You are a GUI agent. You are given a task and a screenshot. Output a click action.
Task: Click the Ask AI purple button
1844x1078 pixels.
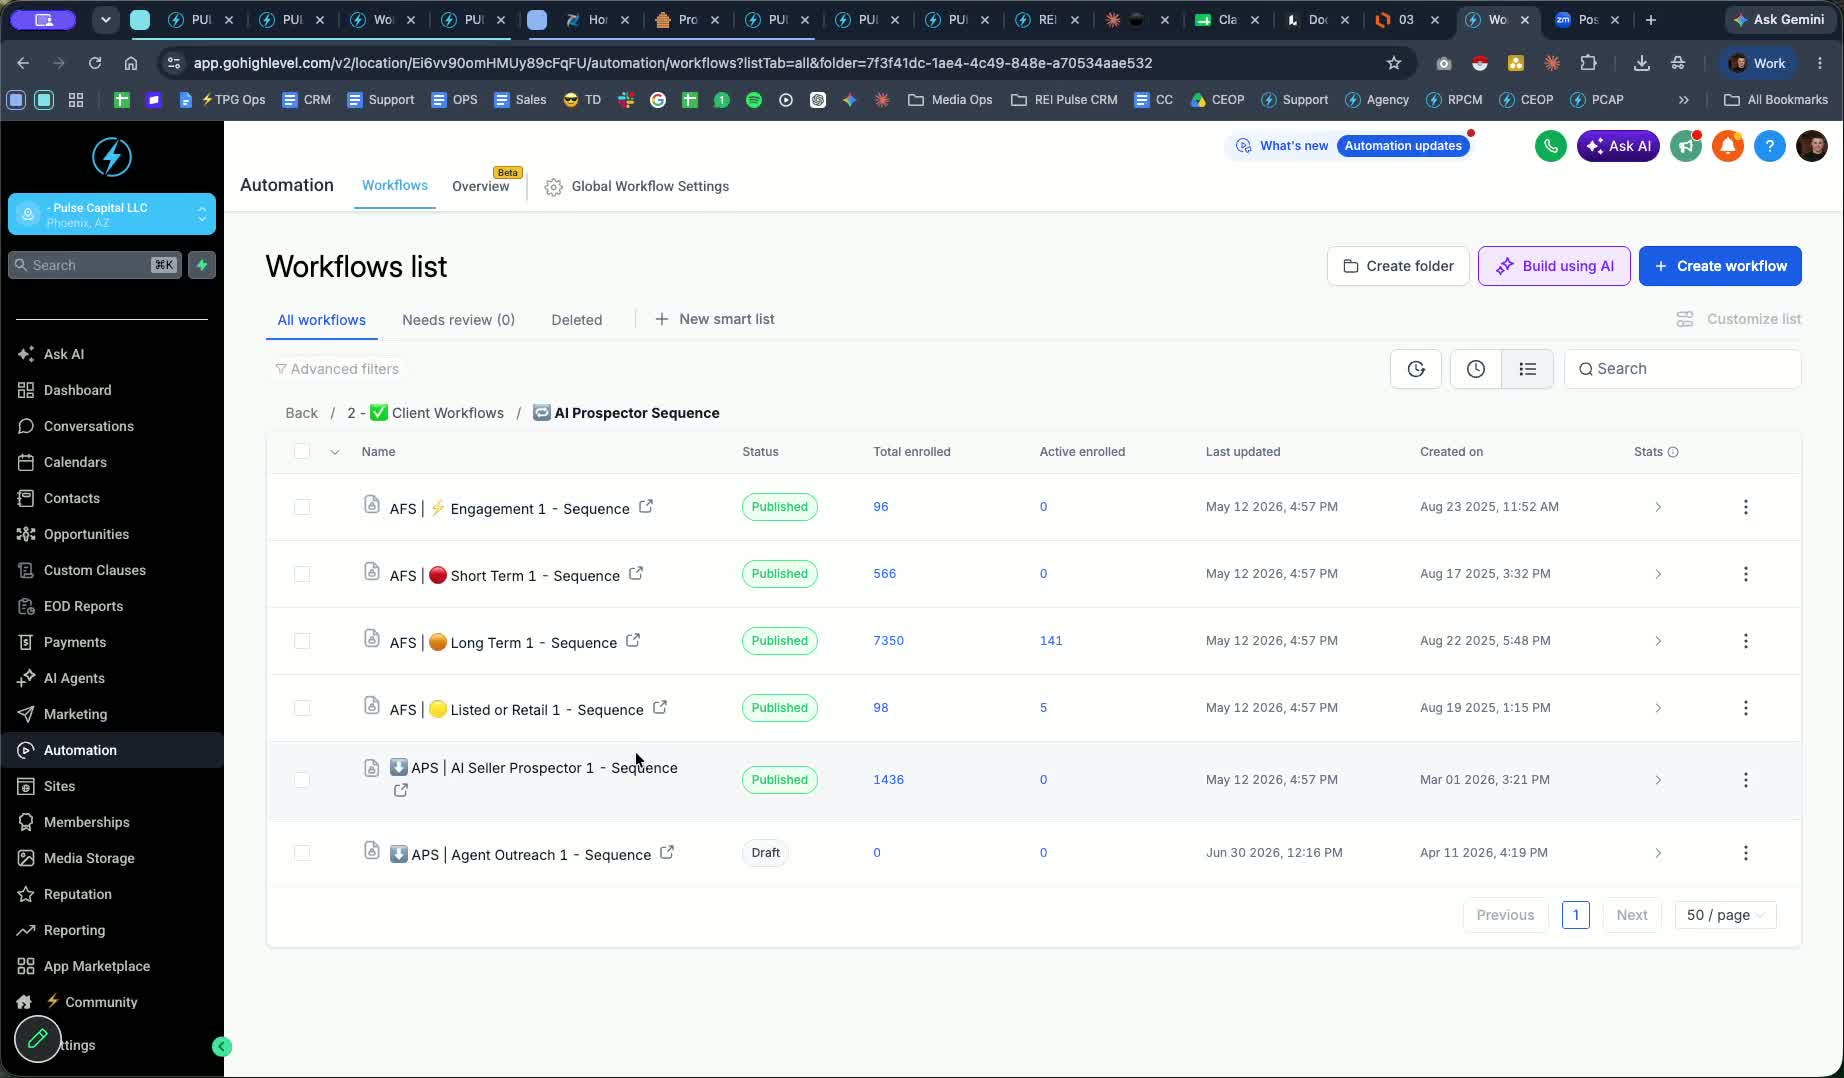click(1618, 146)
